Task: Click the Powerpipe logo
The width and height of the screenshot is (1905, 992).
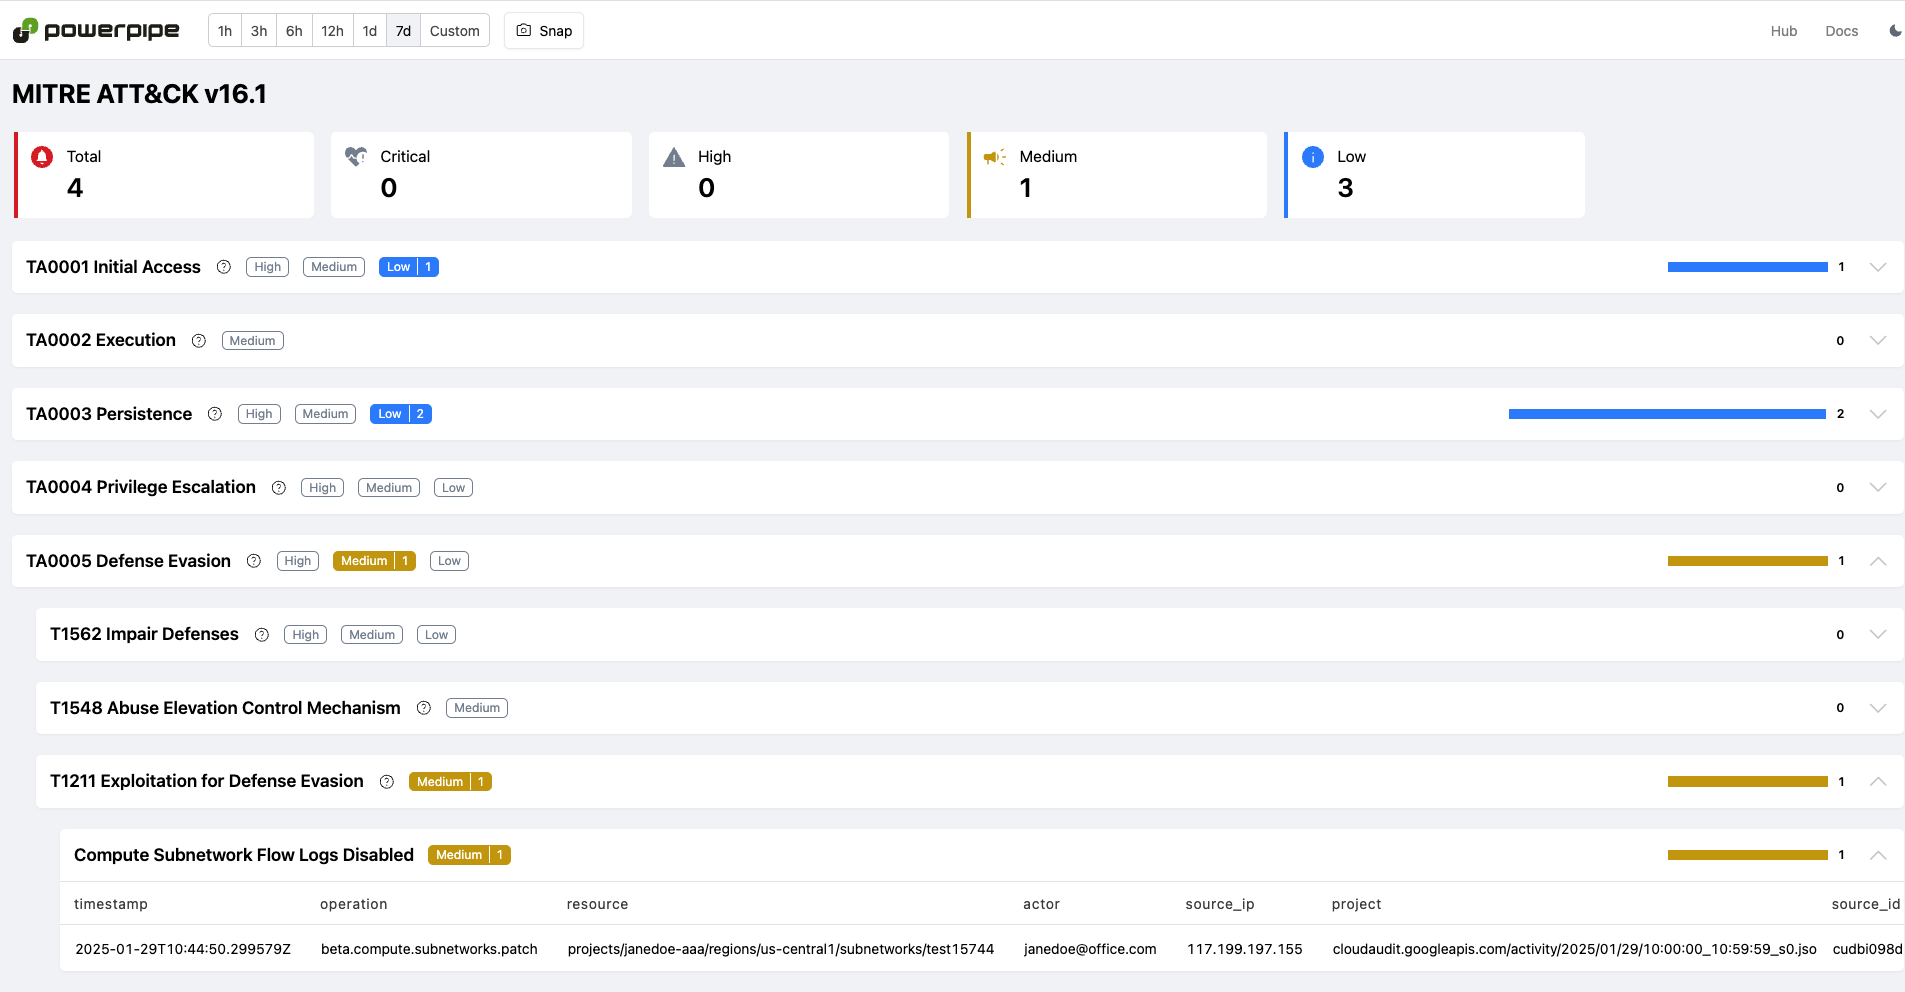Action: pyautogui.click(x=96, y=30)
